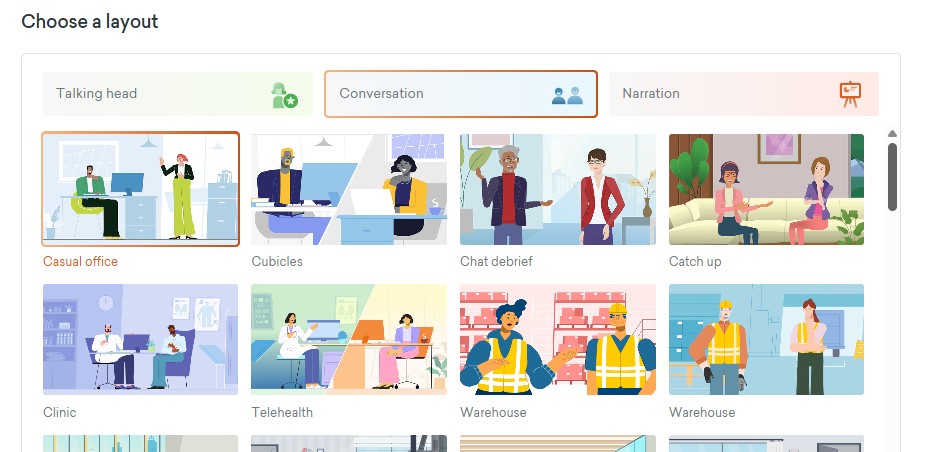The width and height of the screenshot is (928, 452).
Task: Choose the Clinic layout thumbnail
Action: pos(141,340)
